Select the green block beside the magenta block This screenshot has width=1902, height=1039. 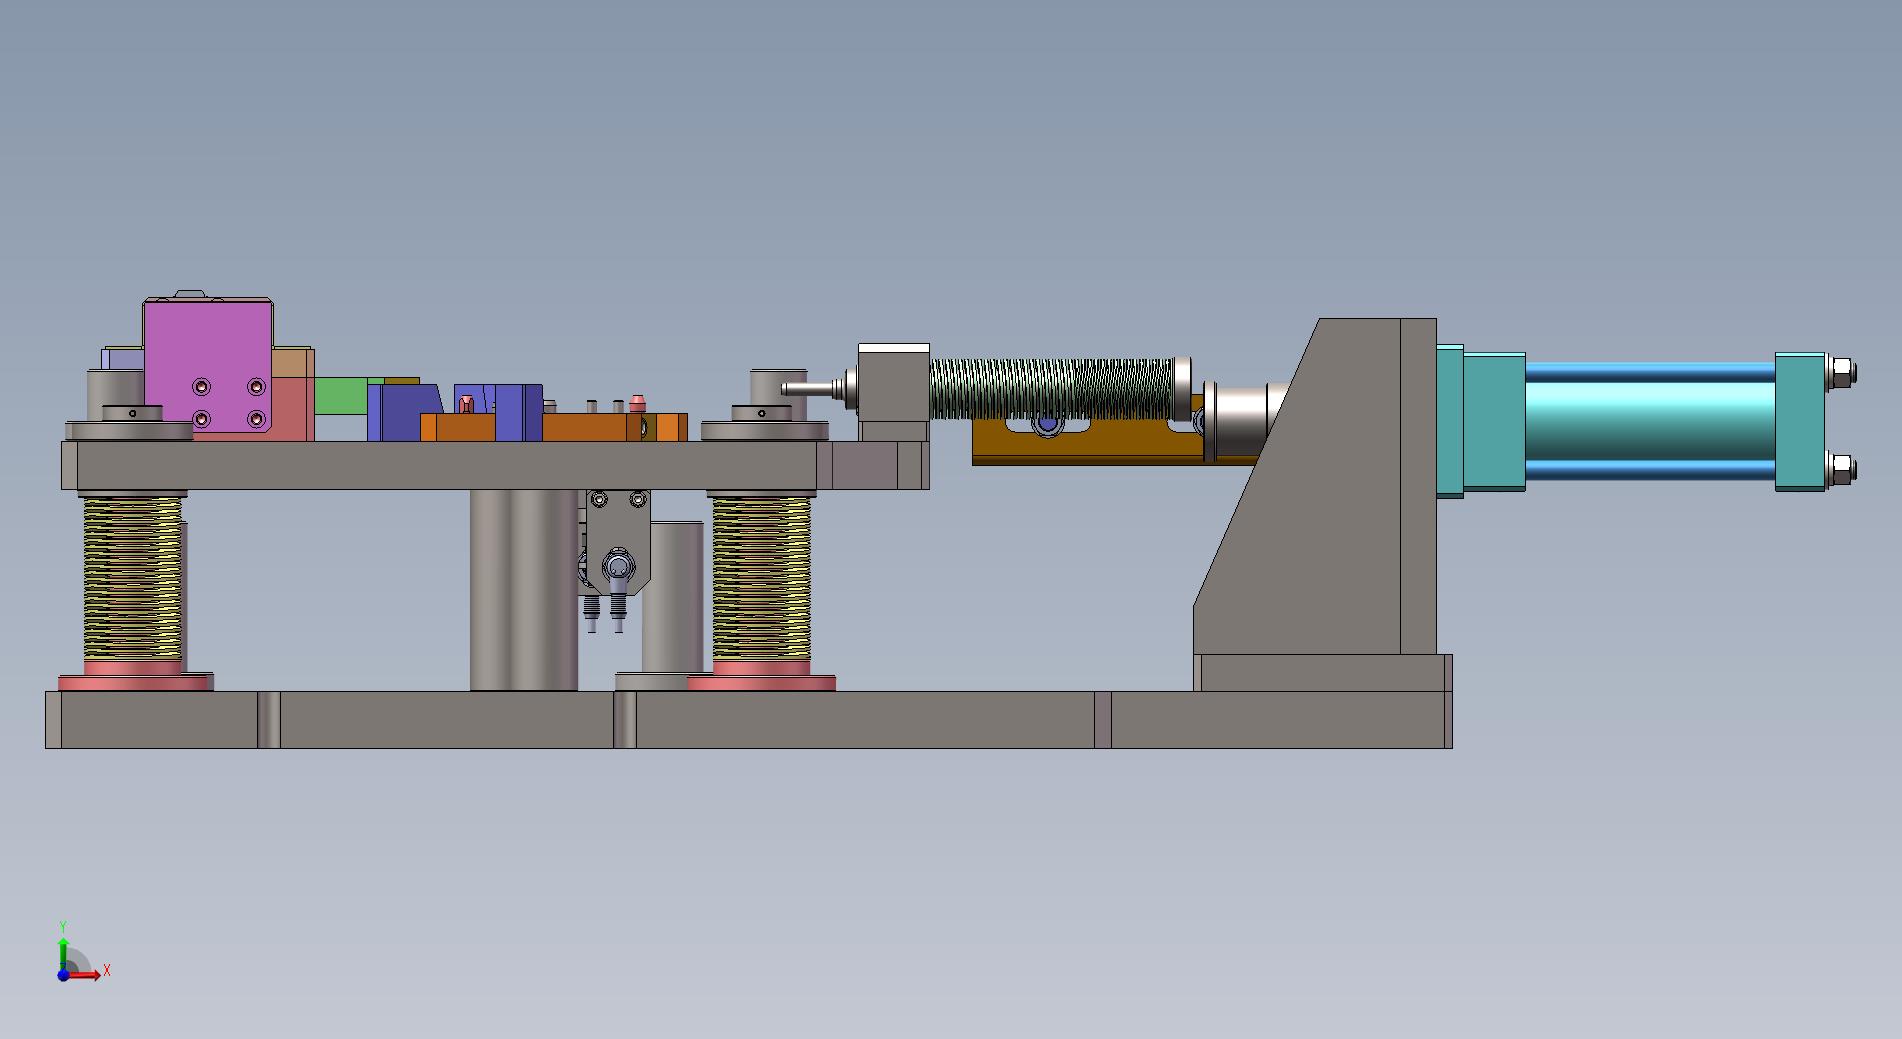340,397
